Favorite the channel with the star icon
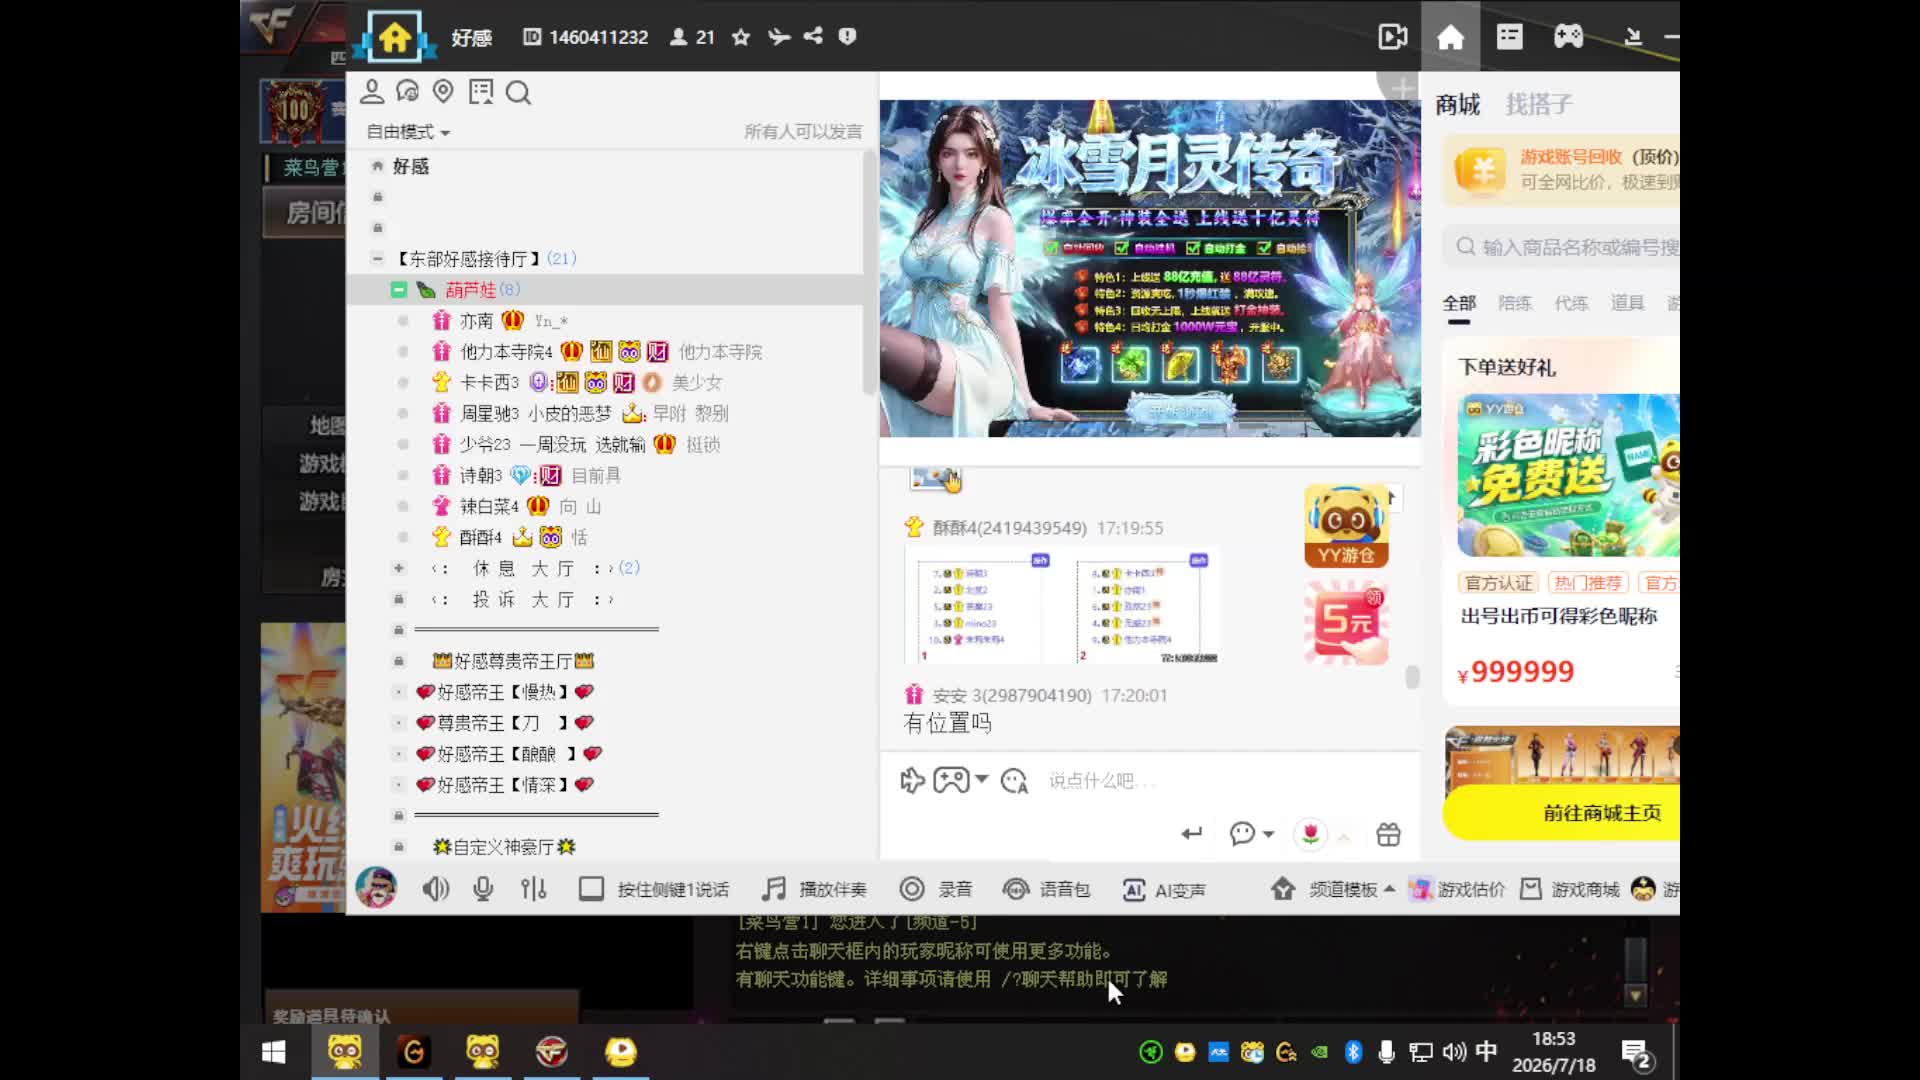 pos(741,37)
